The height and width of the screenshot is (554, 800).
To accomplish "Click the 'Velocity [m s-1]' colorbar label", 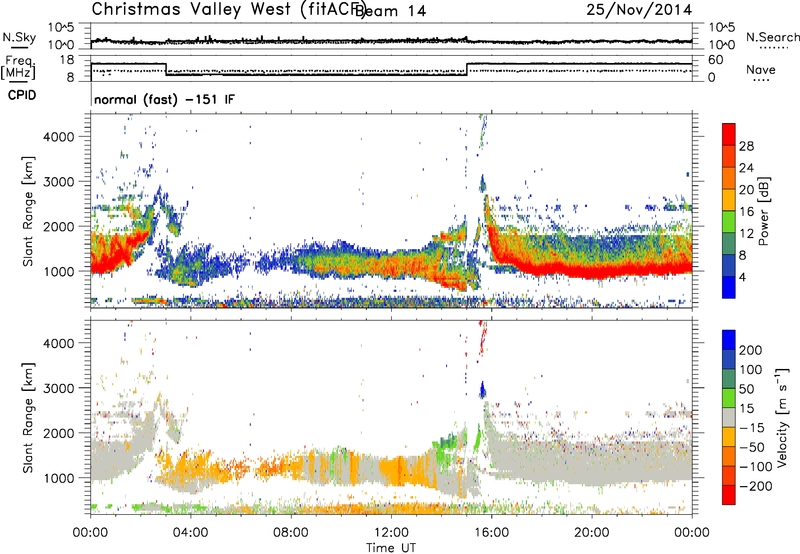I will point(782,417).
